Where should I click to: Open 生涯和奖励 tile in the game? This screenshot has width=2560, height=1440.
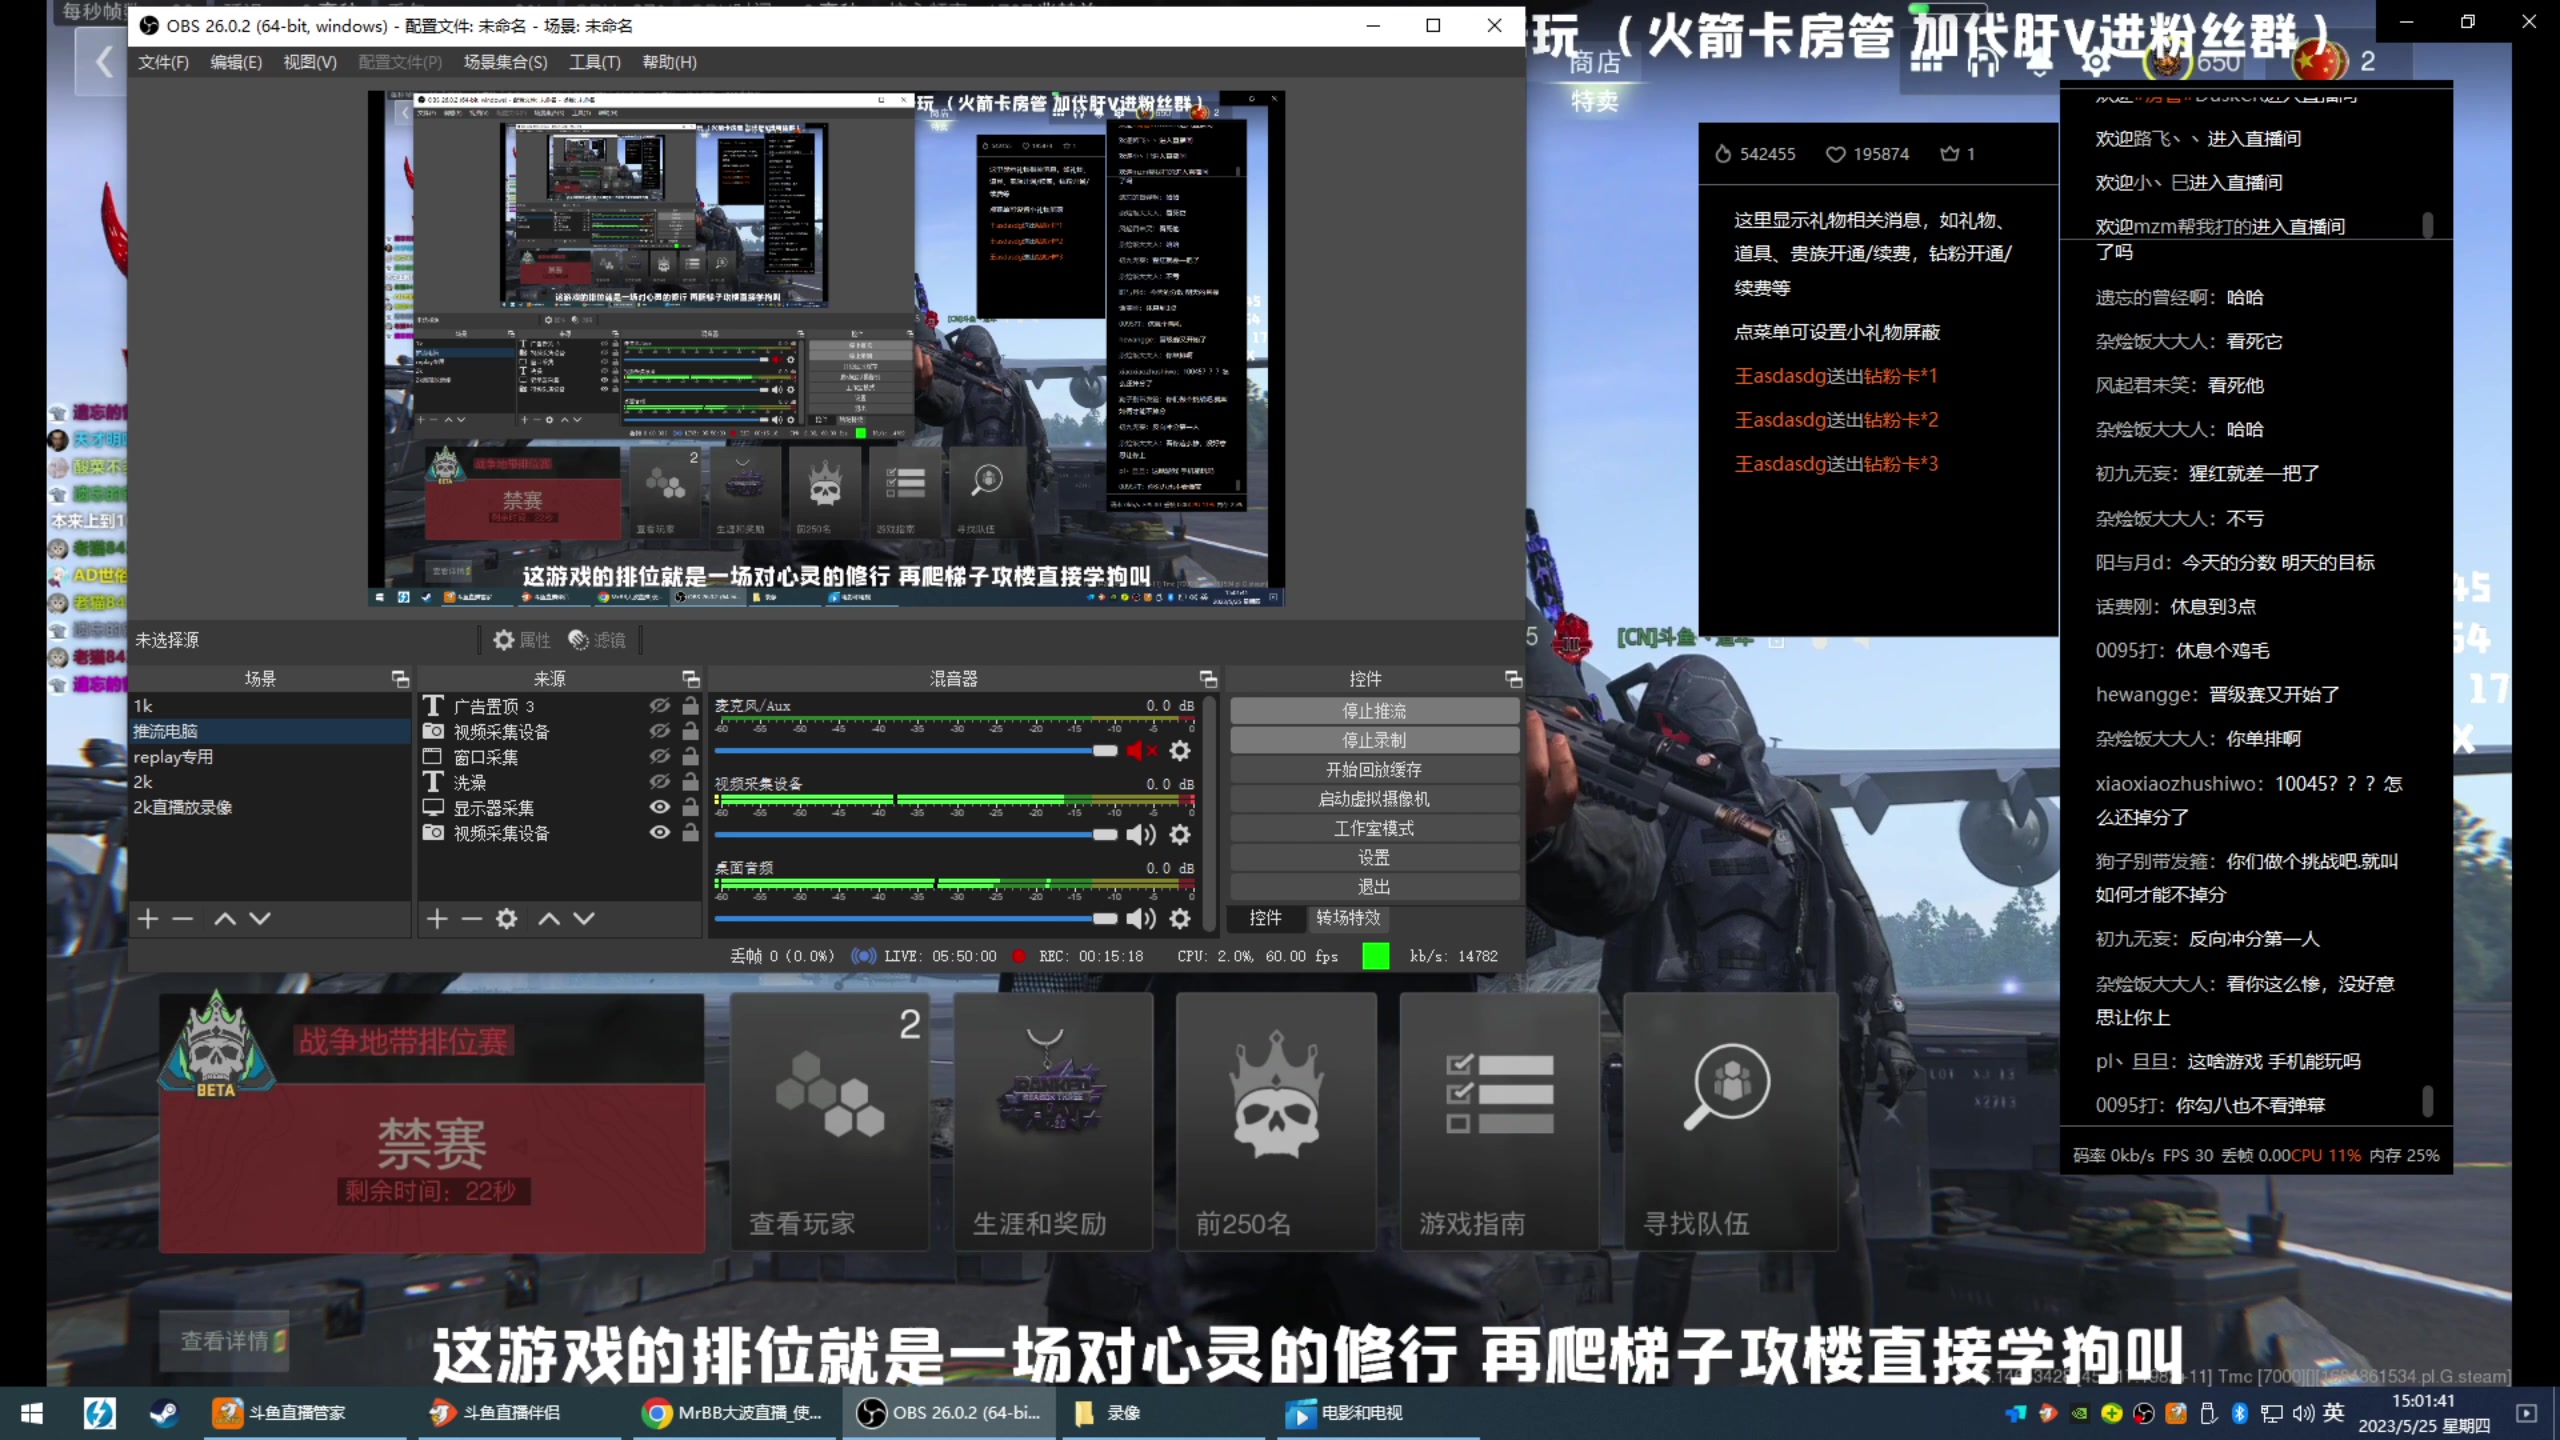(1053, 1121)
